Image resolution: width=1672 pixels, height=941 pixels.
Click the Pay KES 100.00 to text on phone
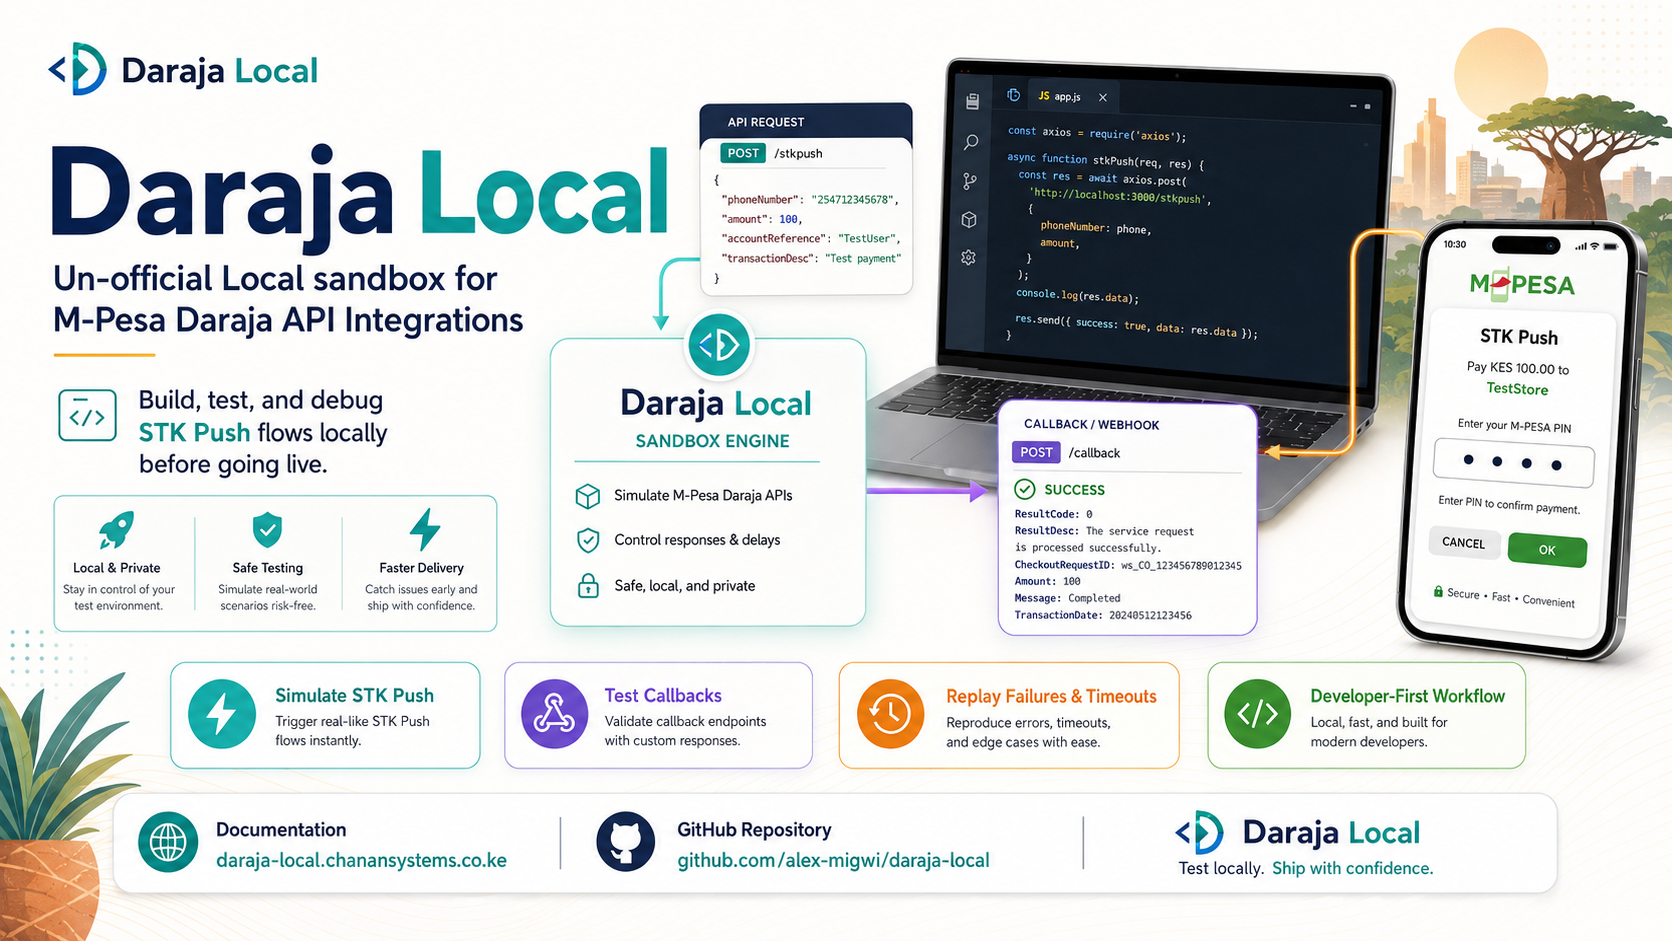[x=1518, y=368]
